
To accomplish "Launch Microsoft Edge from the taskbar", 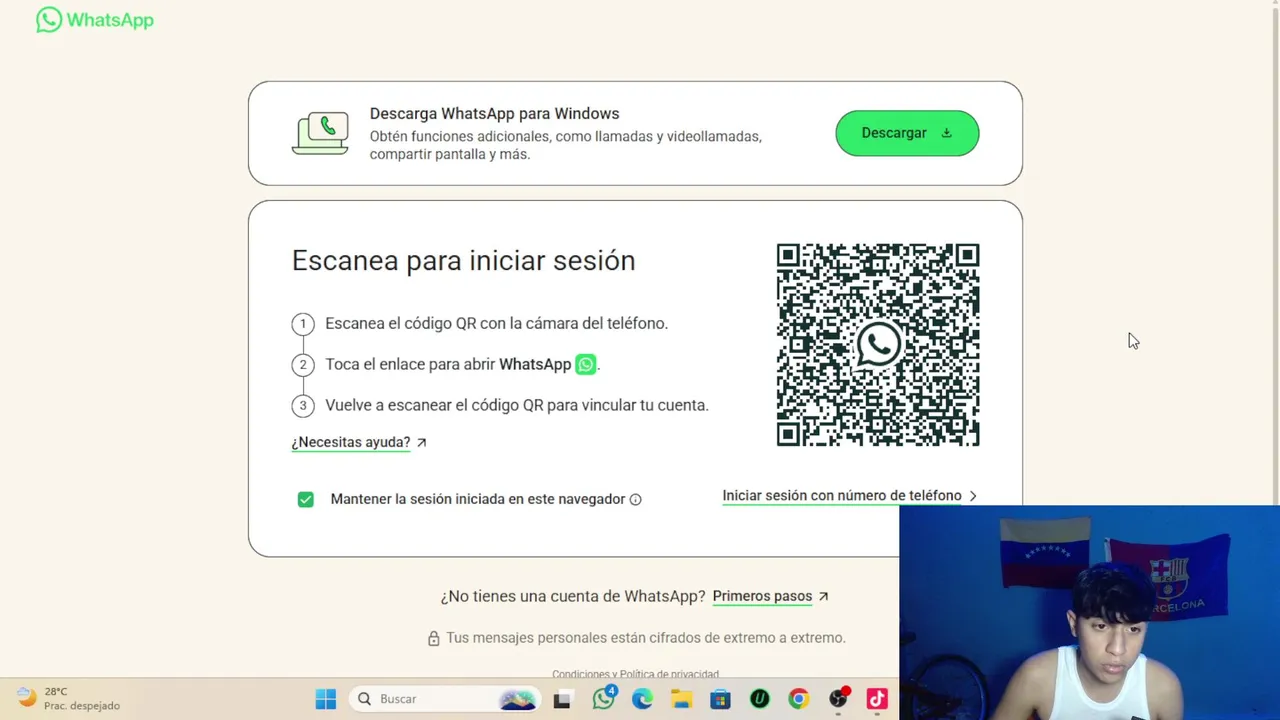I will [x=642, y=699].
